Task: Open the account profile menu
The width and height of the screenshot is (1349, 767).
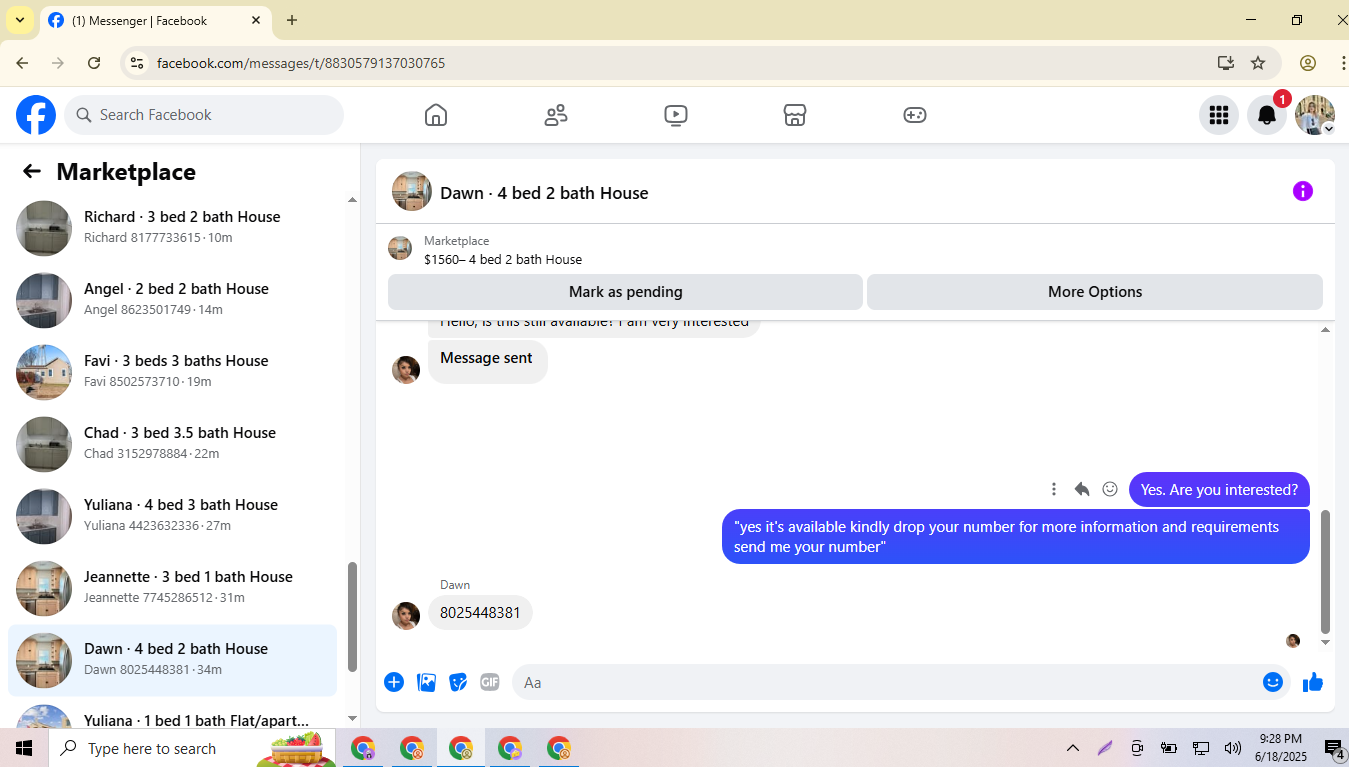Action: click(x=1315, y=115)
